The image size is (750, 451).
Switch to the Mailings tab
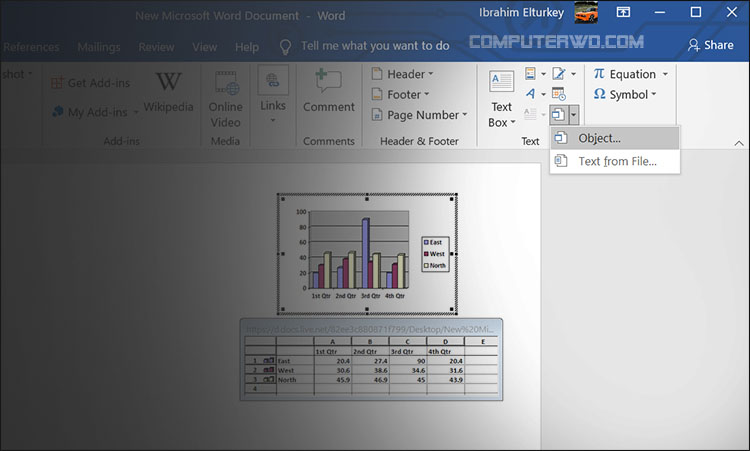[x=99, y=47]
